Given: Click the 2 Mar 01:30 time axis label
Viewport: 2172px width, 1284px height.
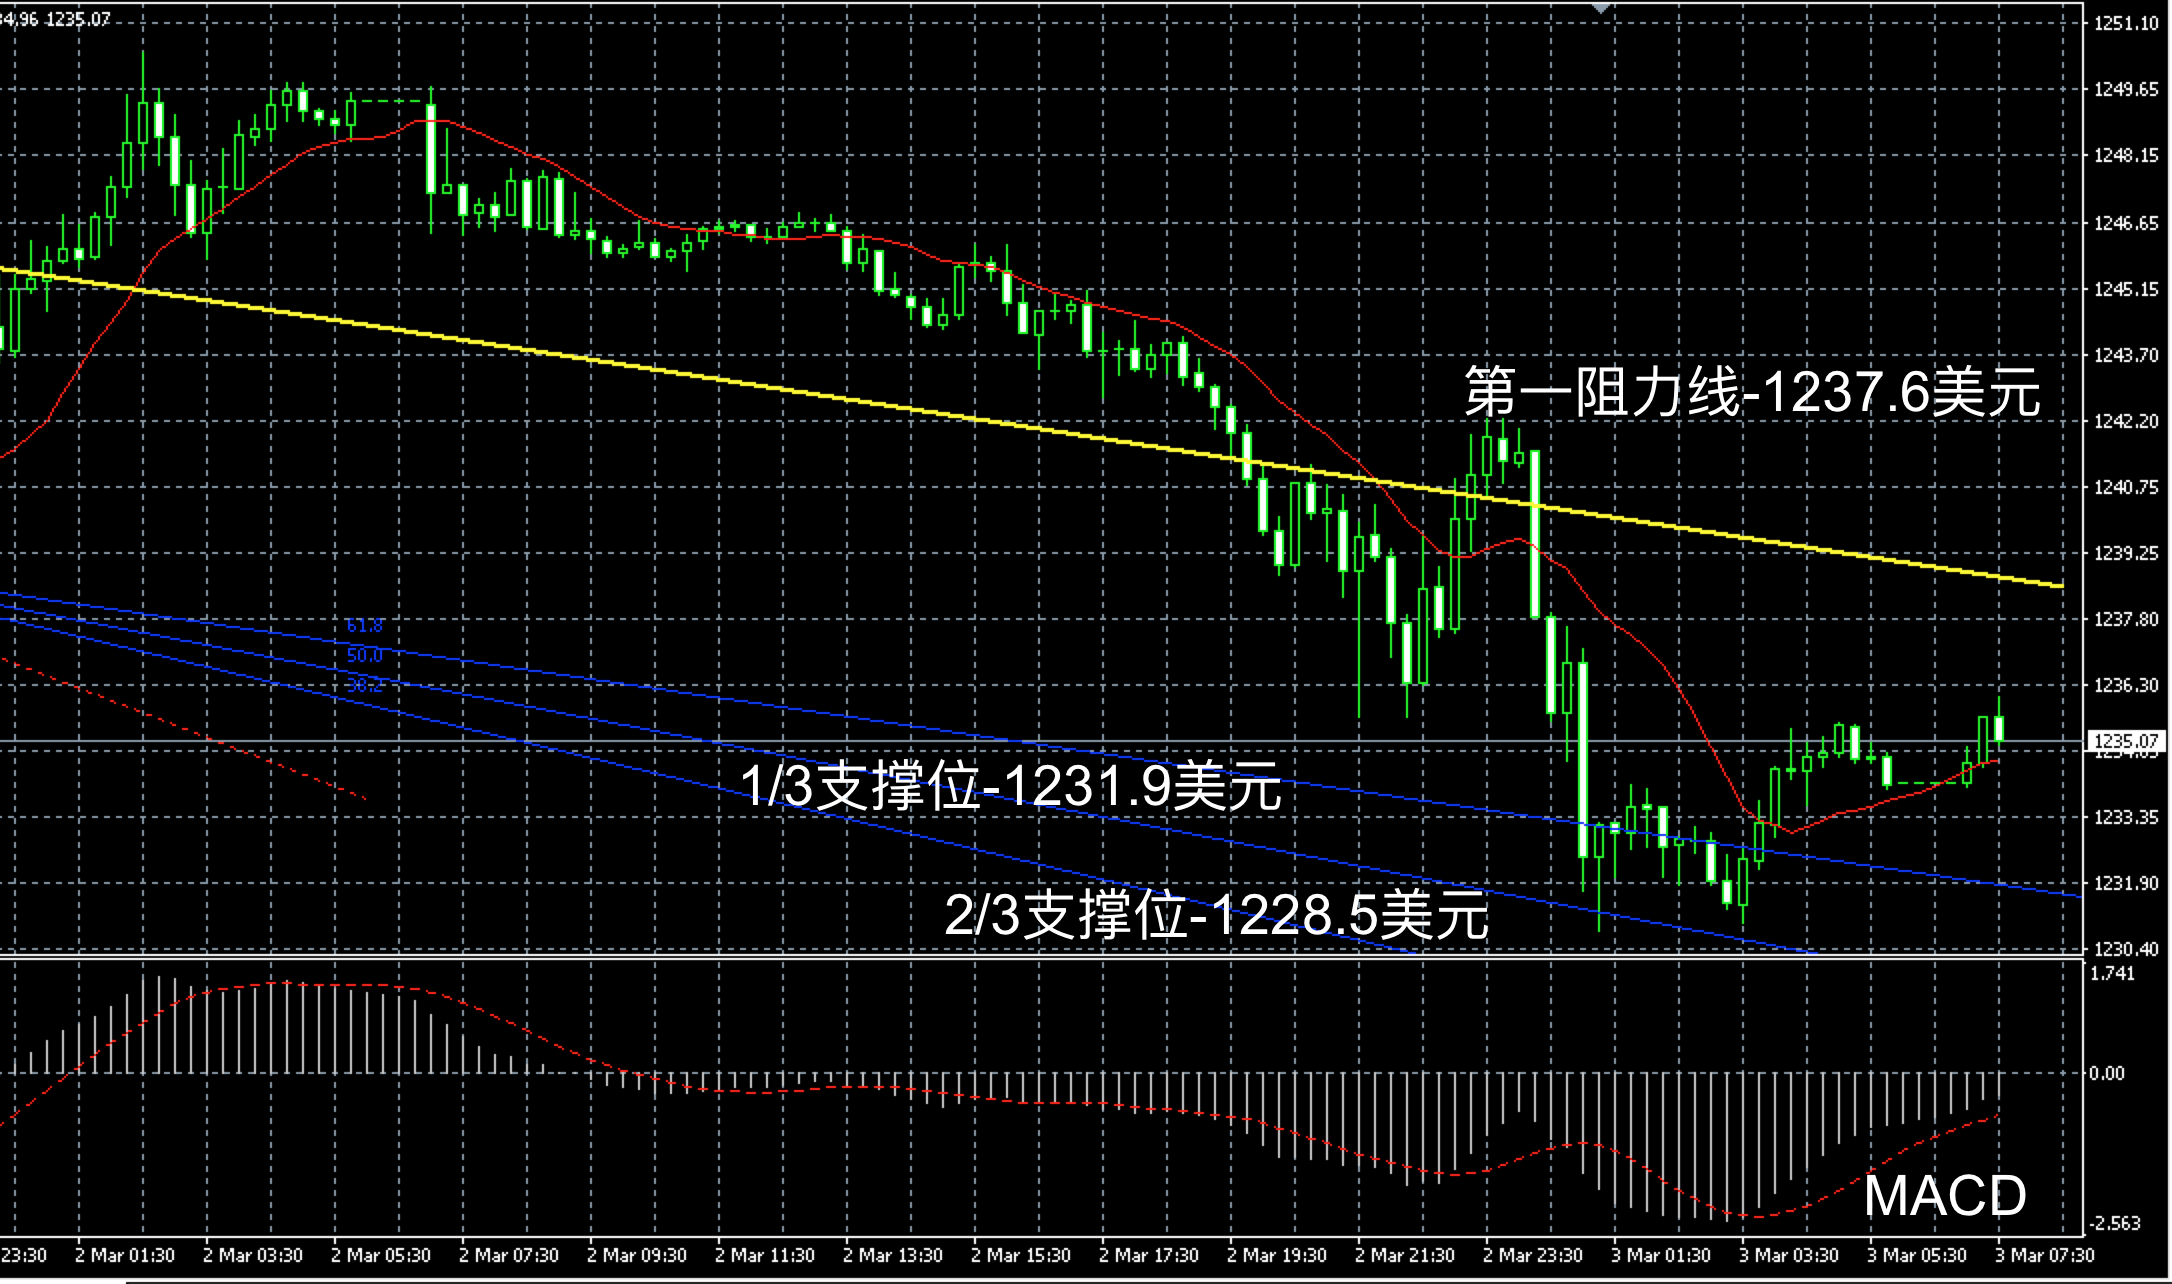Looking at the screenshot, I should 124,1255.
